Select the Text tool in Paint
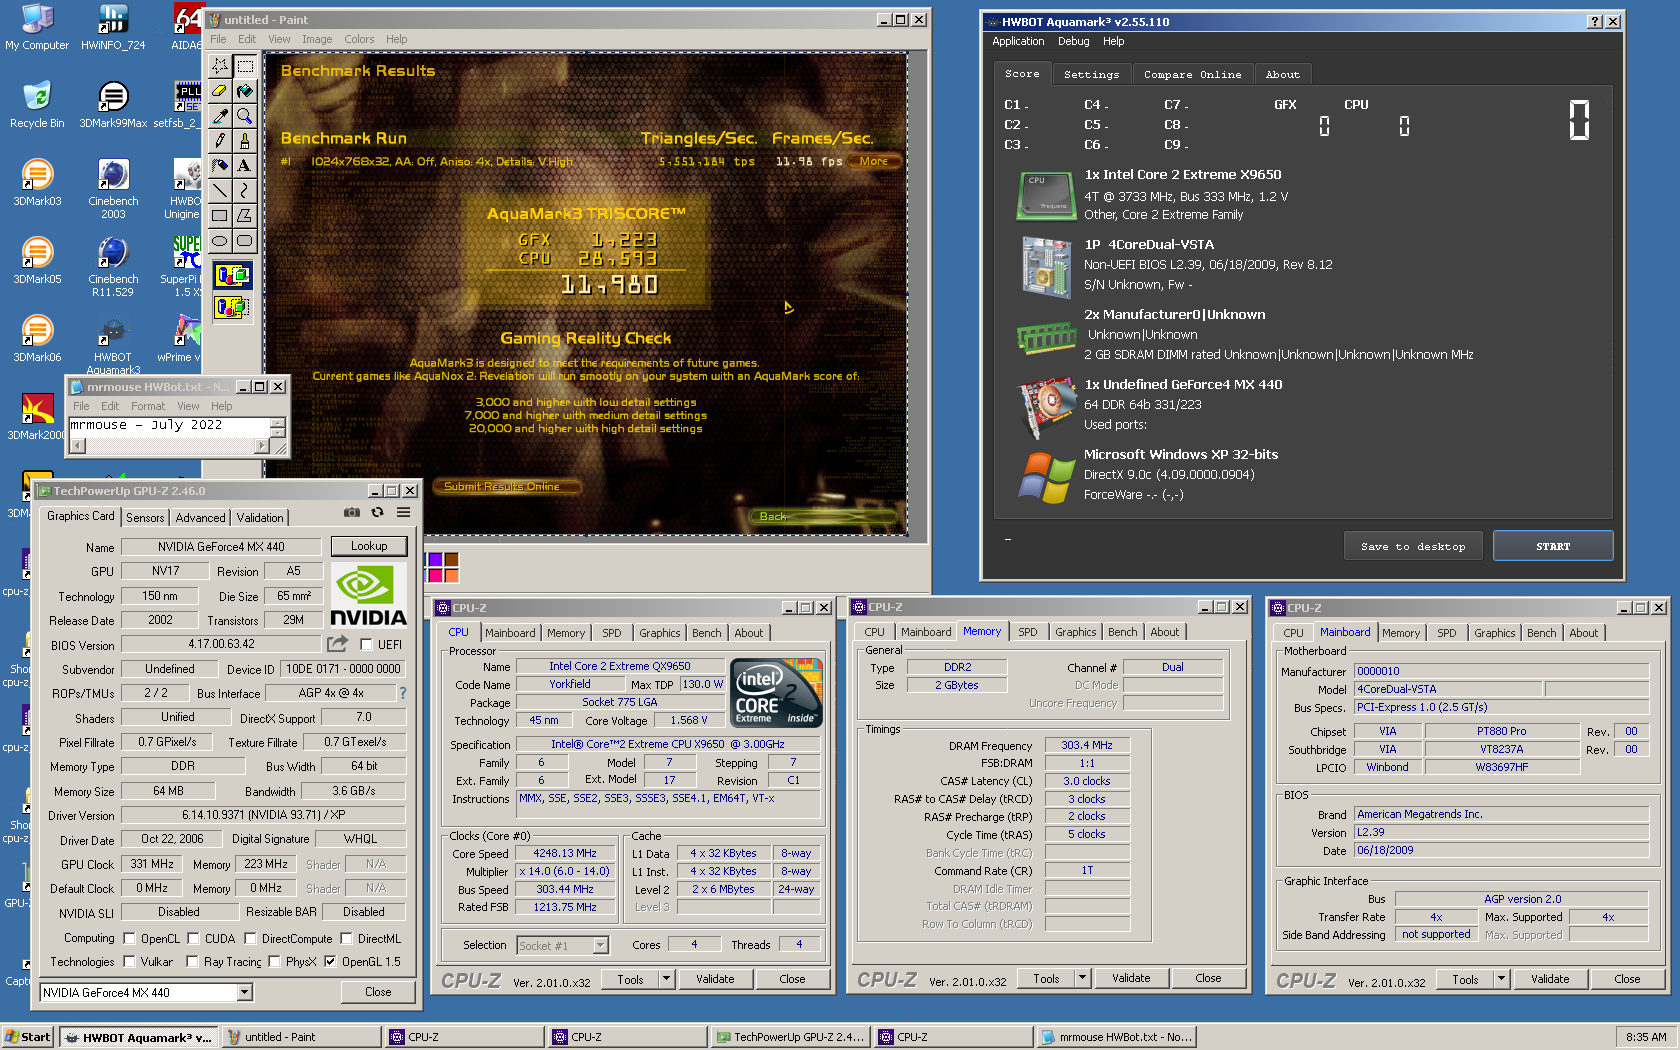1680x1050 pixels. point(245,166)
